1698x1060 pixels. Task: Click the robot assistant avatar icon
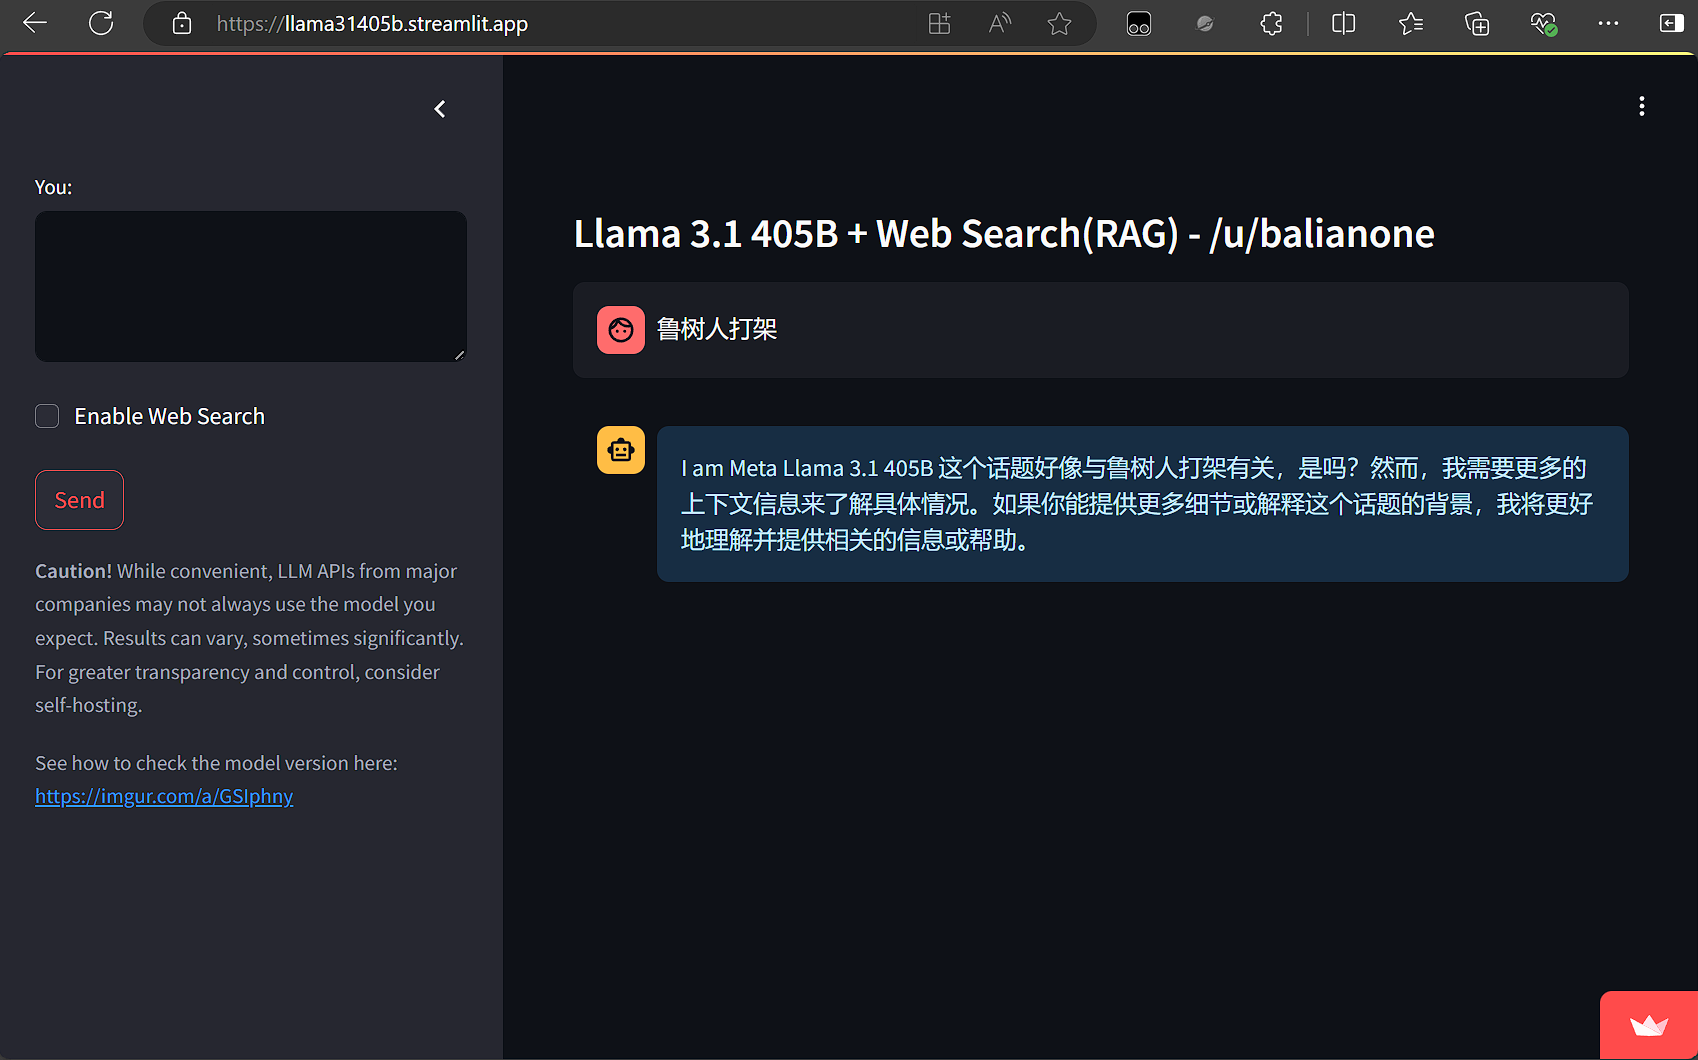(x=621, y=450)
